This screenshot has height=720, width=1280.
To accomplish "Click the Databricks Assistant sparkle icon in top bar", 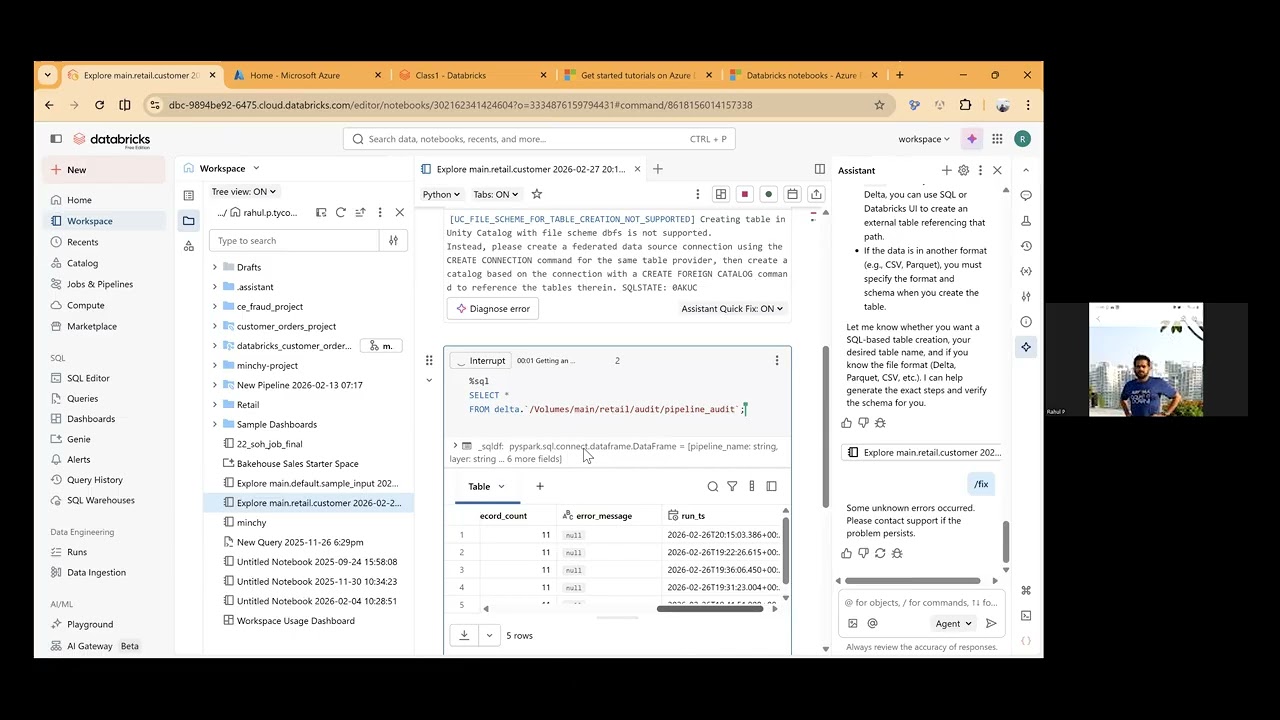I will point(971,139).
